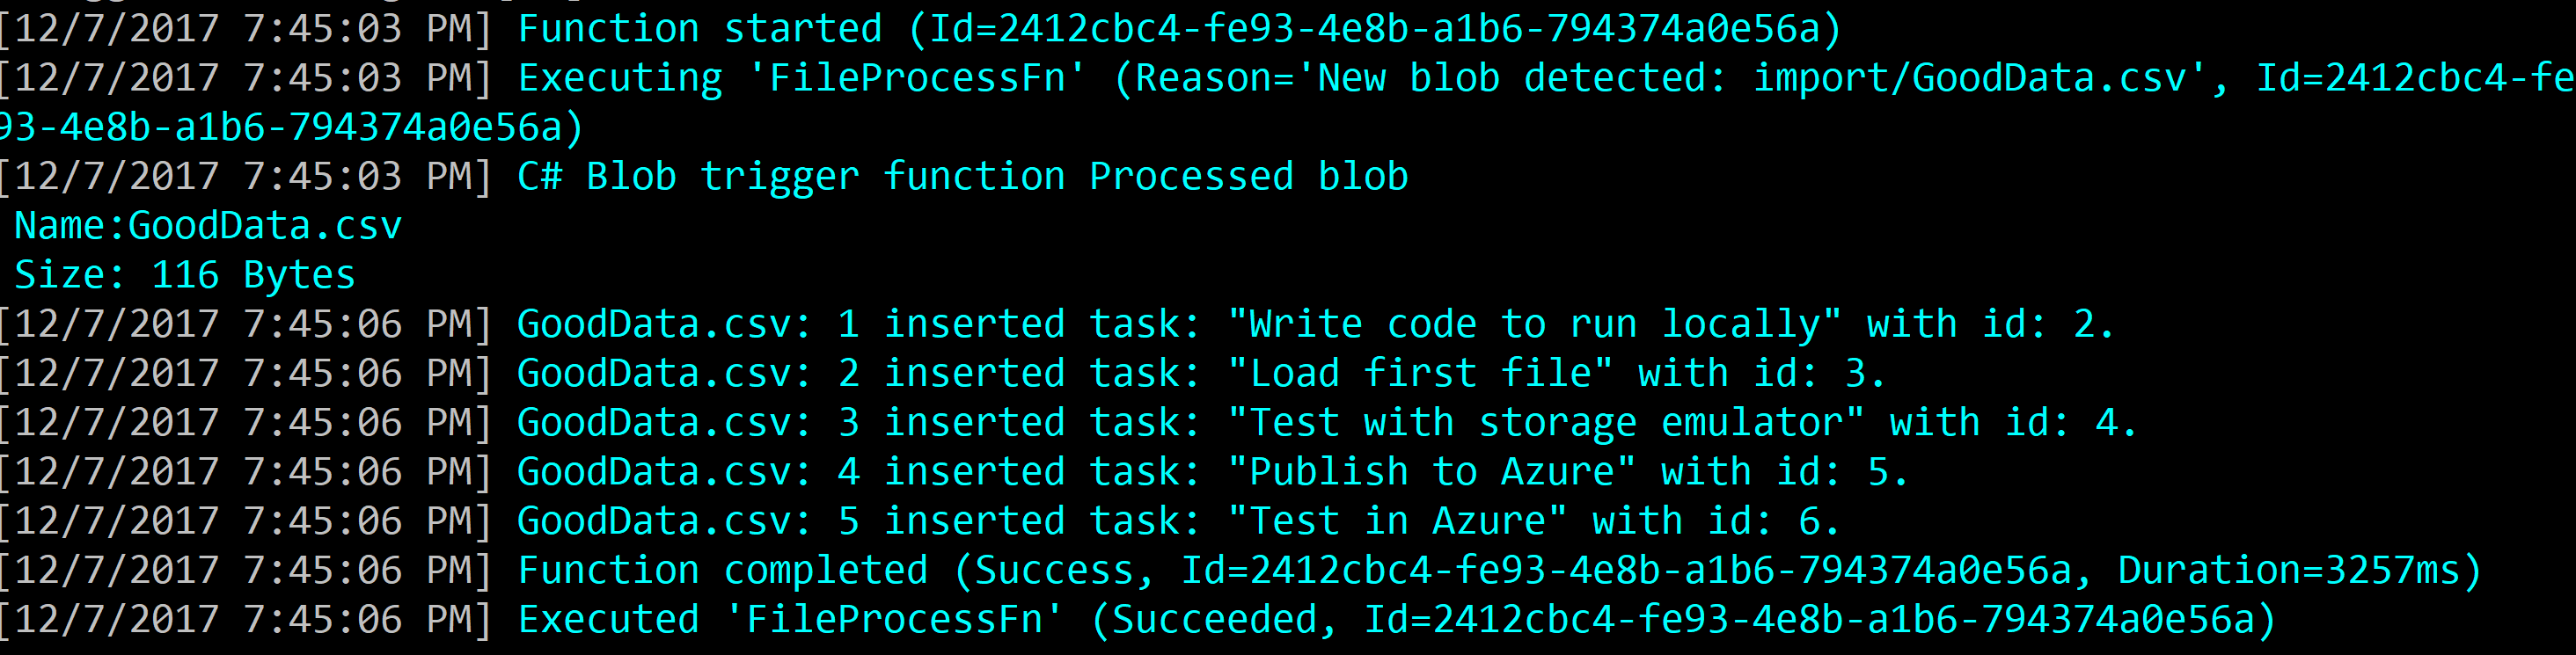2576x655 pixels.
Task: Click the 'Test with storage emulator' task text
Action: click(1546, 422)
